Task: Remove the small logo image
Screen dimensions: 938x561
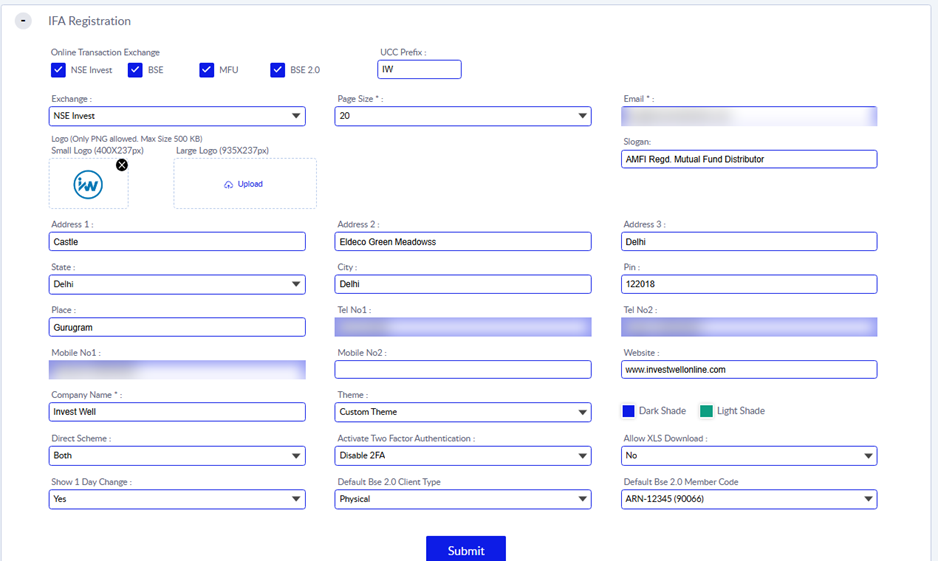Action: [x=122, y=165]
